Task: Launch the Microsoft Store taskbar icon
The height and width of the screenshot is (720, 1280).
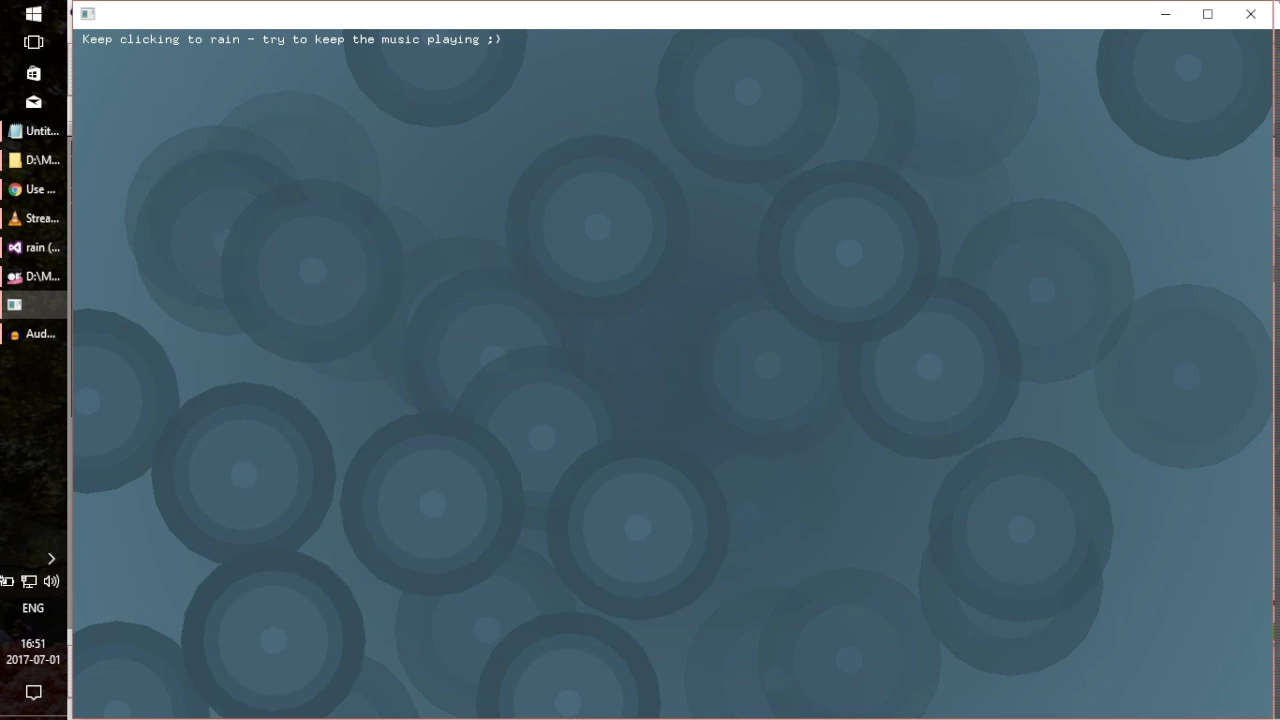Action: [33, 73]
